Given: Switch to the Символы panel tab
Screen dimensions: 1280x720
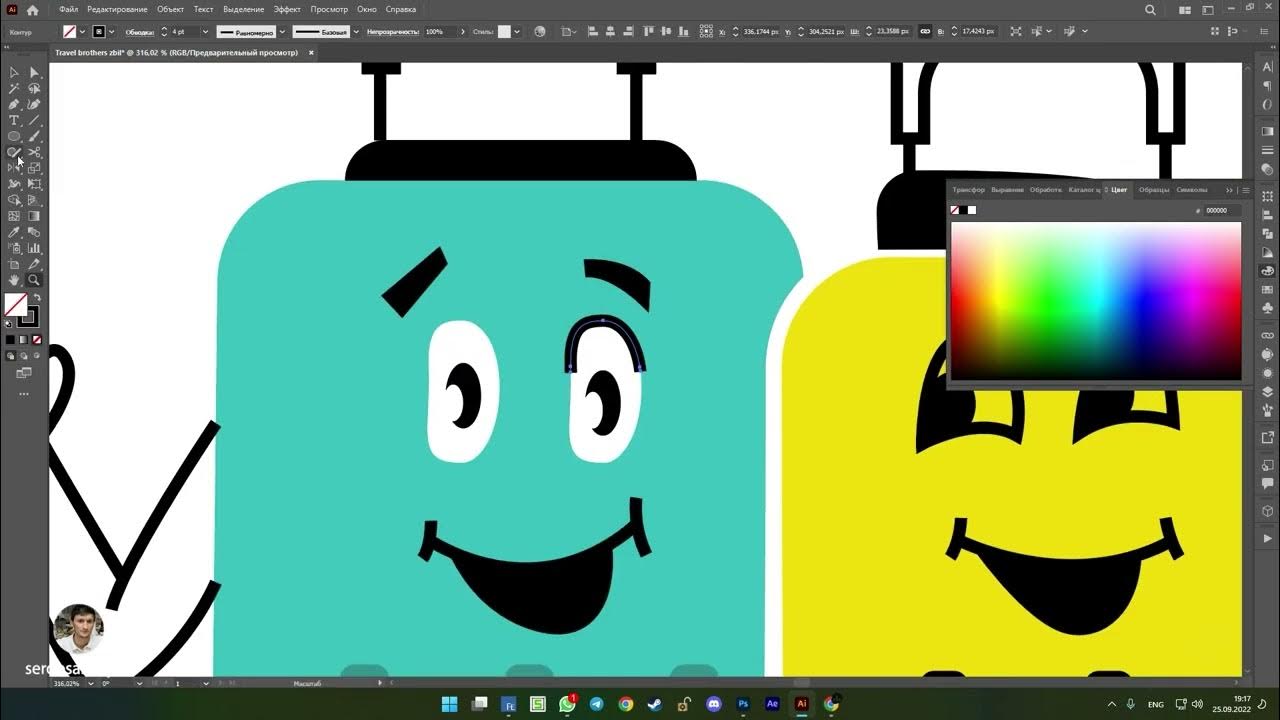Looking at the screenshot, I should [1191, 190].
